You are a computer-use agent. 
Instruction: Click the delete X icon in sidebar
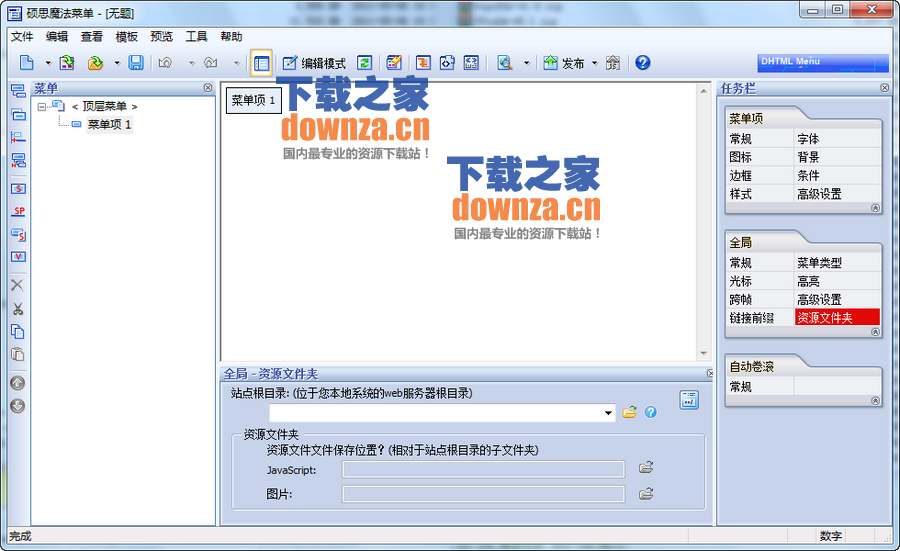[x=18, y=285]
